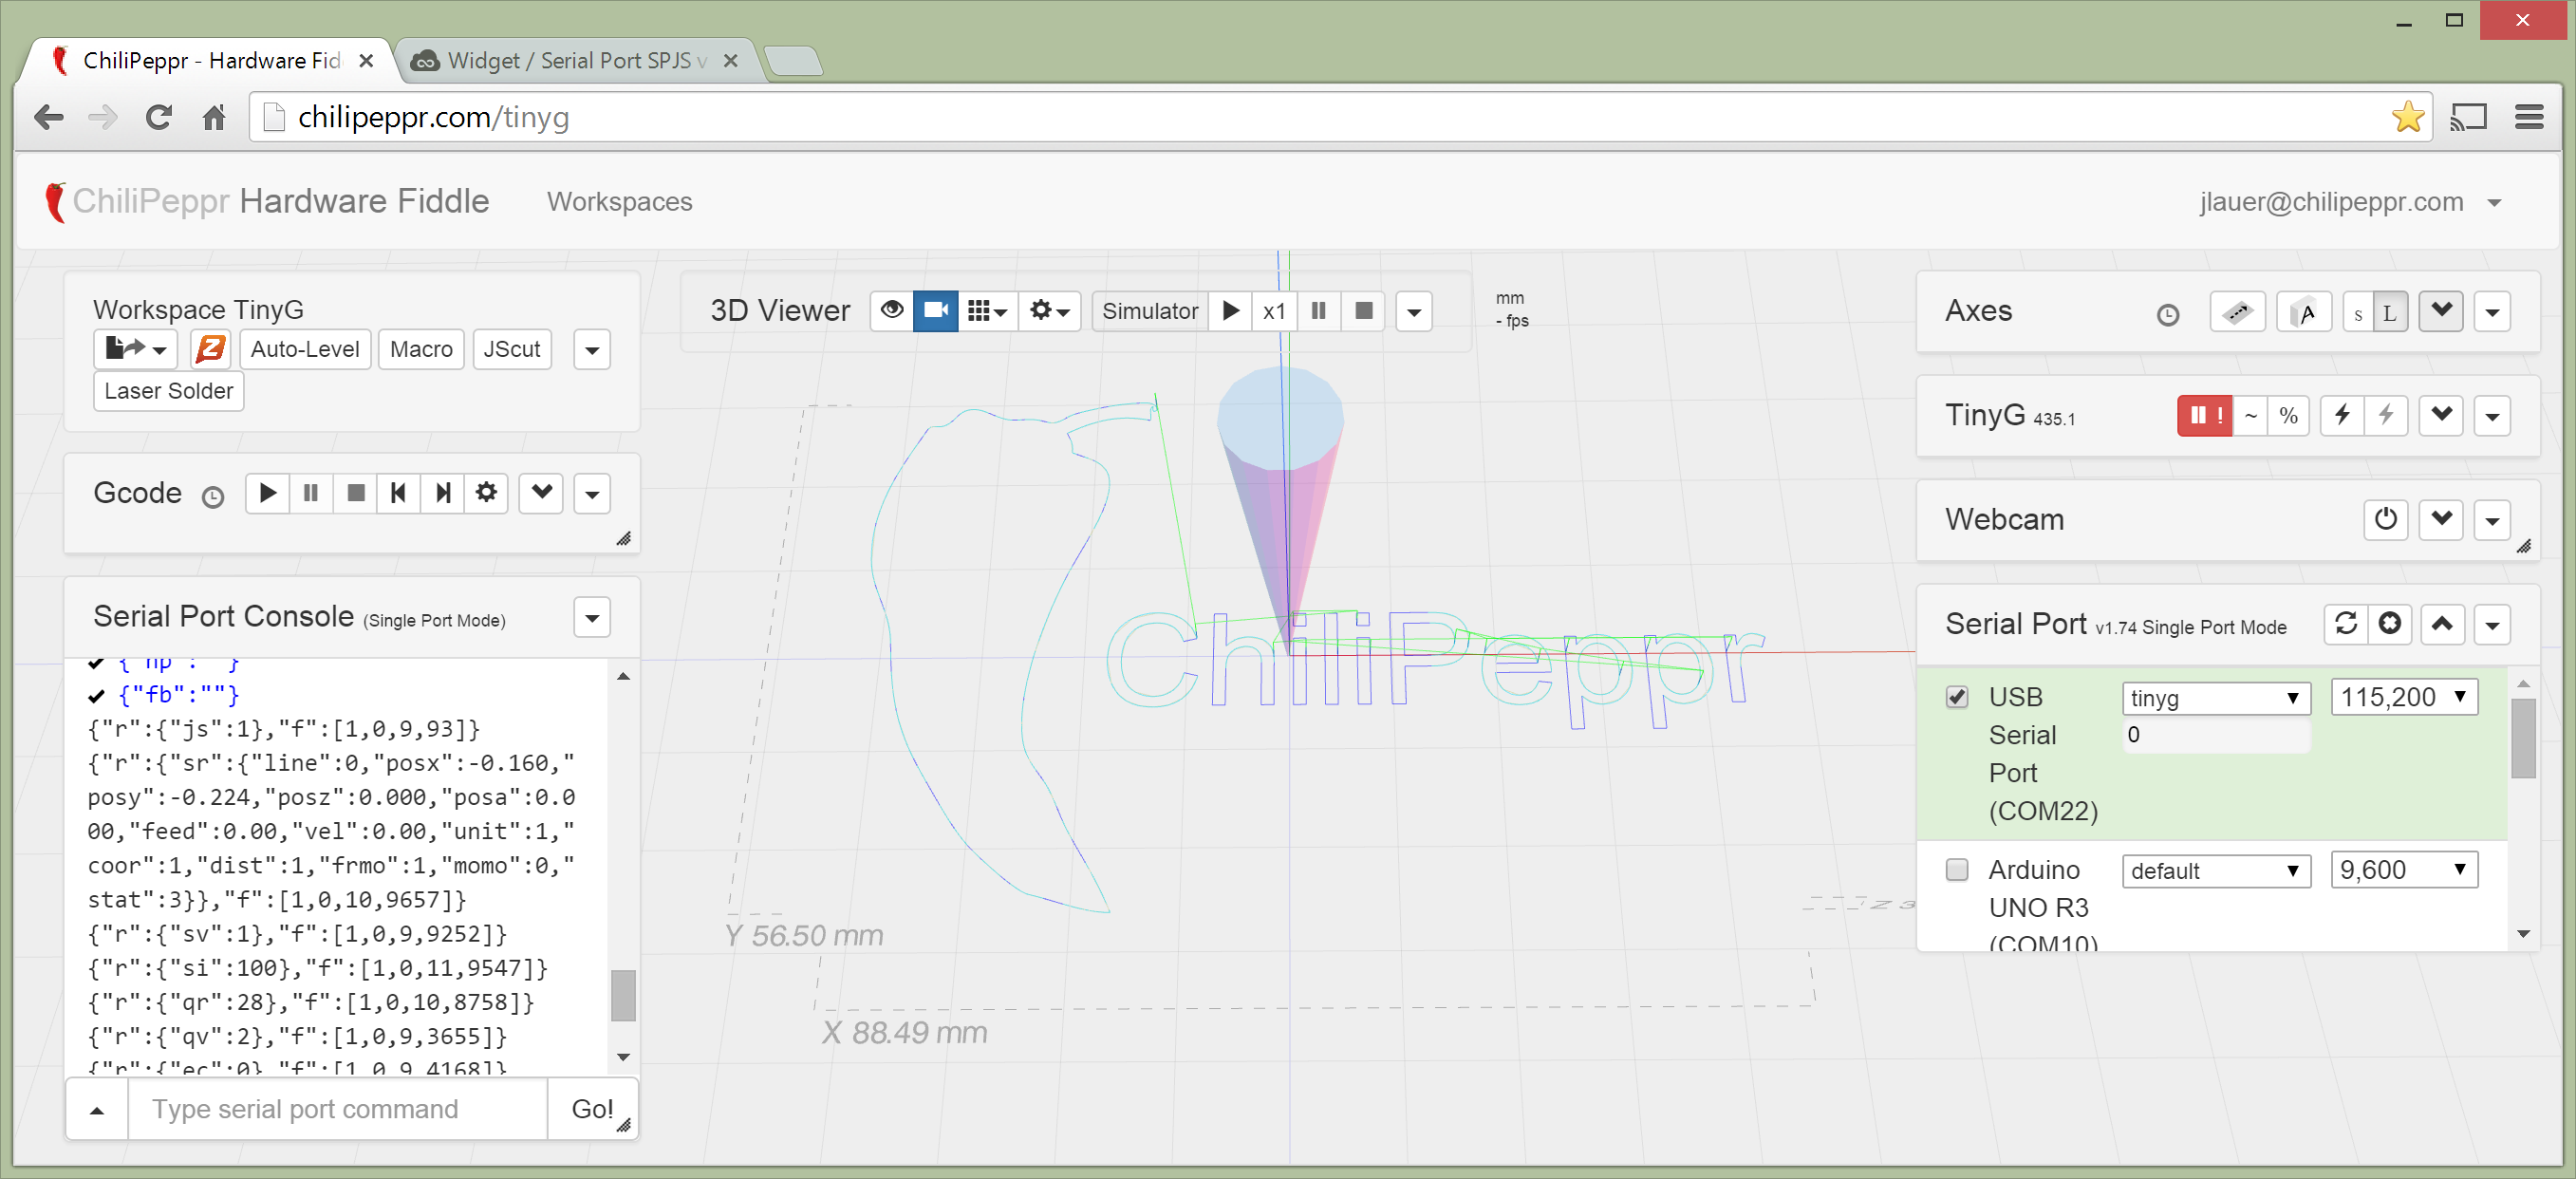Toggle the 3D Viewer eye visibility button
Screen dimensions: 2576x1179
click(892, 311)
